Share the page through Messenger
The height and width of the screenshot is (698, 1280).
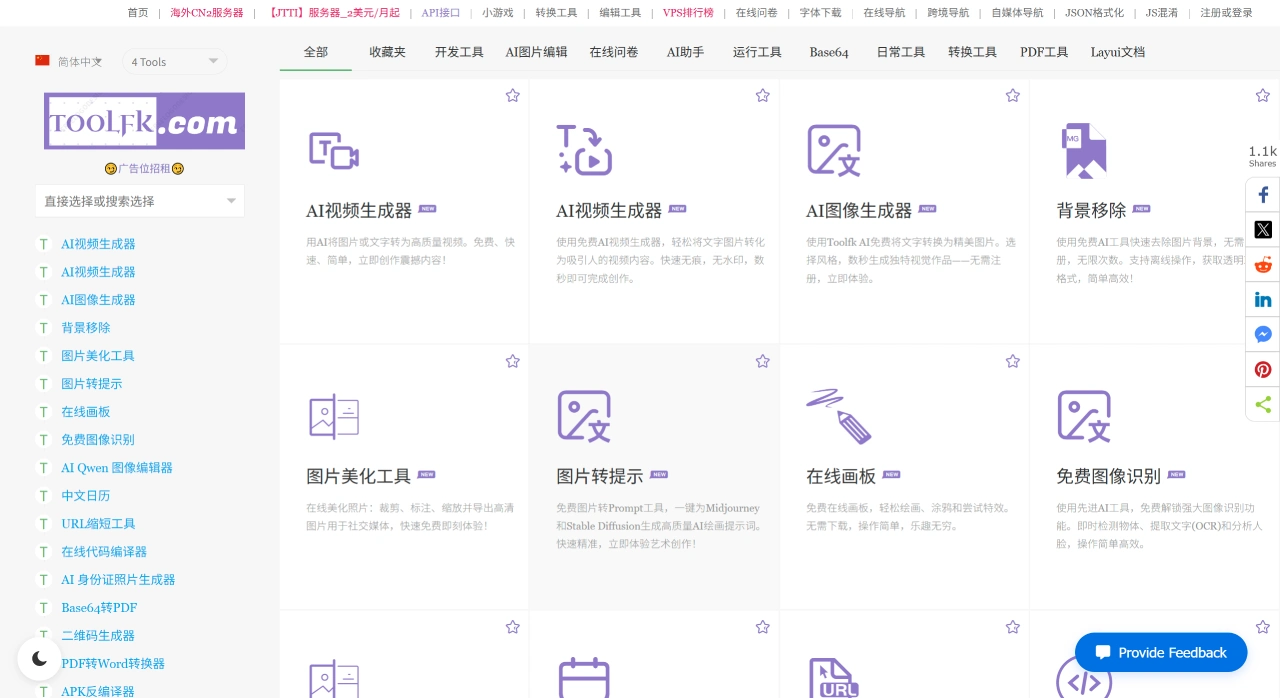point(1263,334)
